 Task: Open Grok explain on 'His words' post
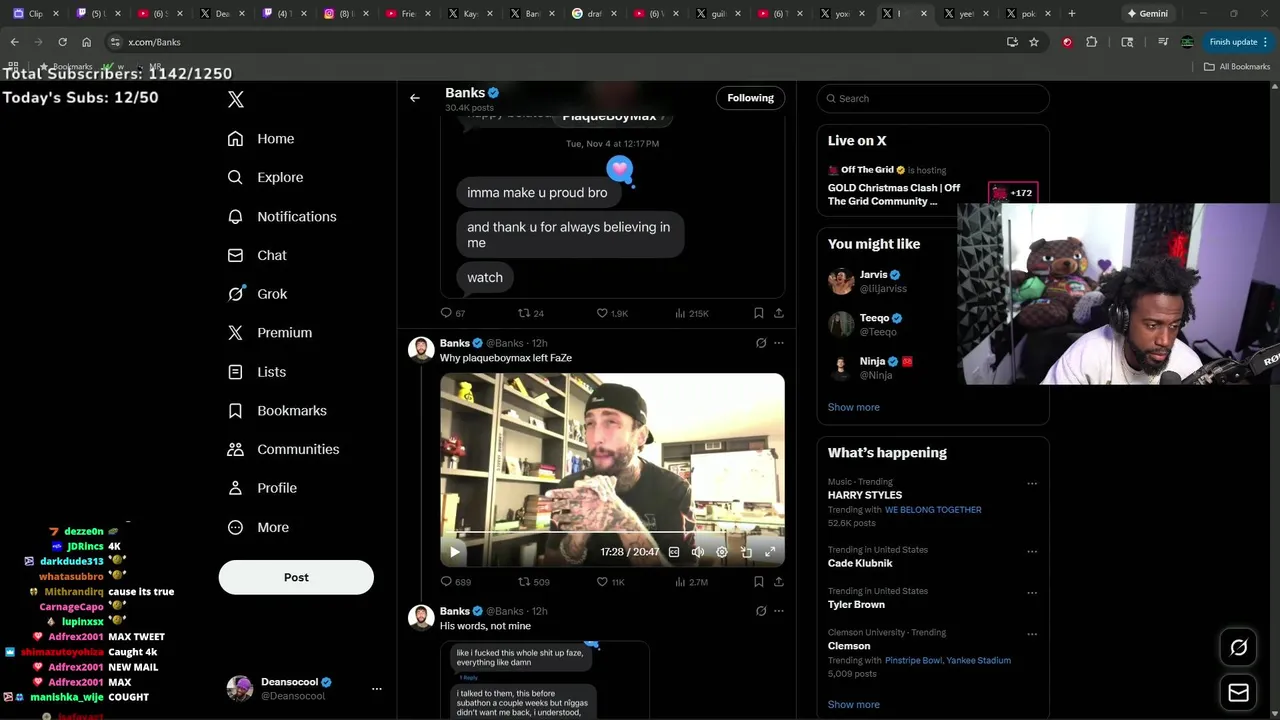761,611
